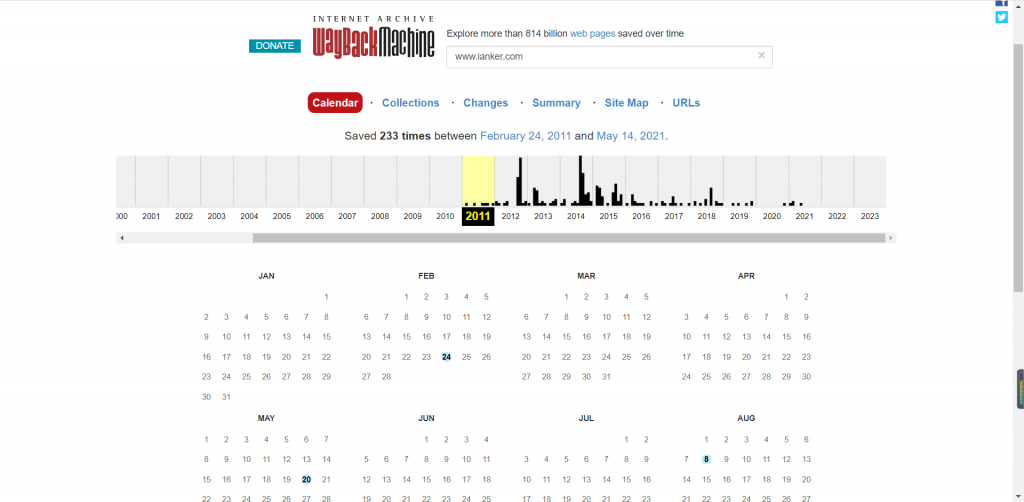This screenshot has height=502, width=1024.
Task: Click the horizontal timeline scrollbar thumb
Action: pos(569,238)
